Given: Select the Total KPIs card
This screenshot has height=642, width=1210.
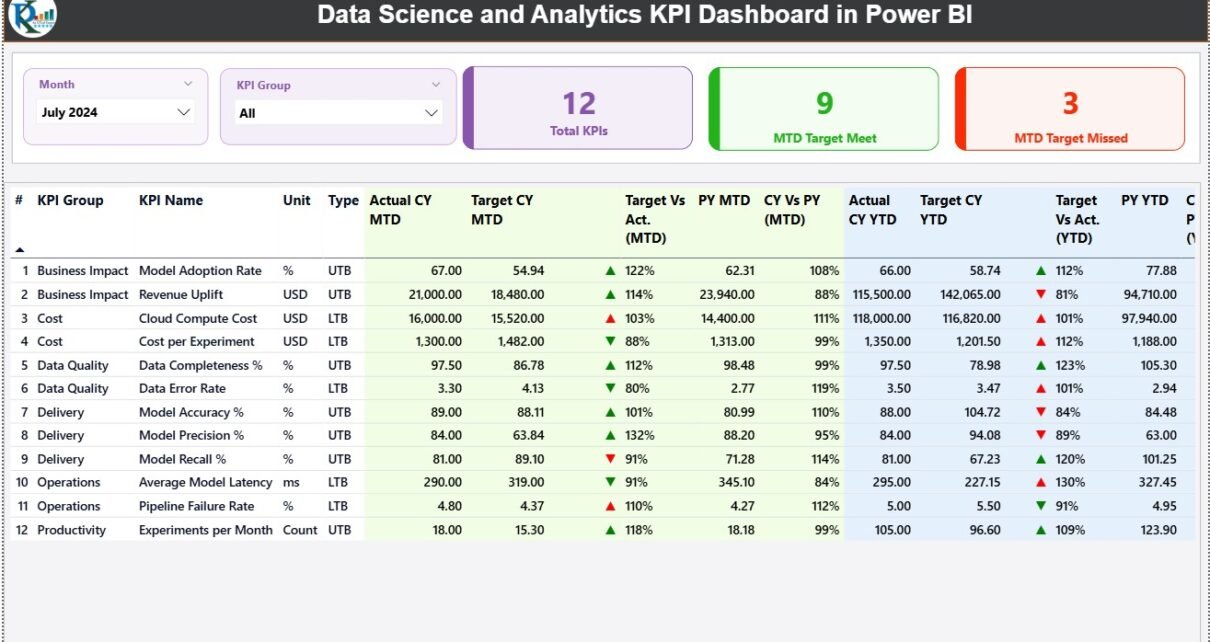Looking at the screenshot, I should [578, 109].
